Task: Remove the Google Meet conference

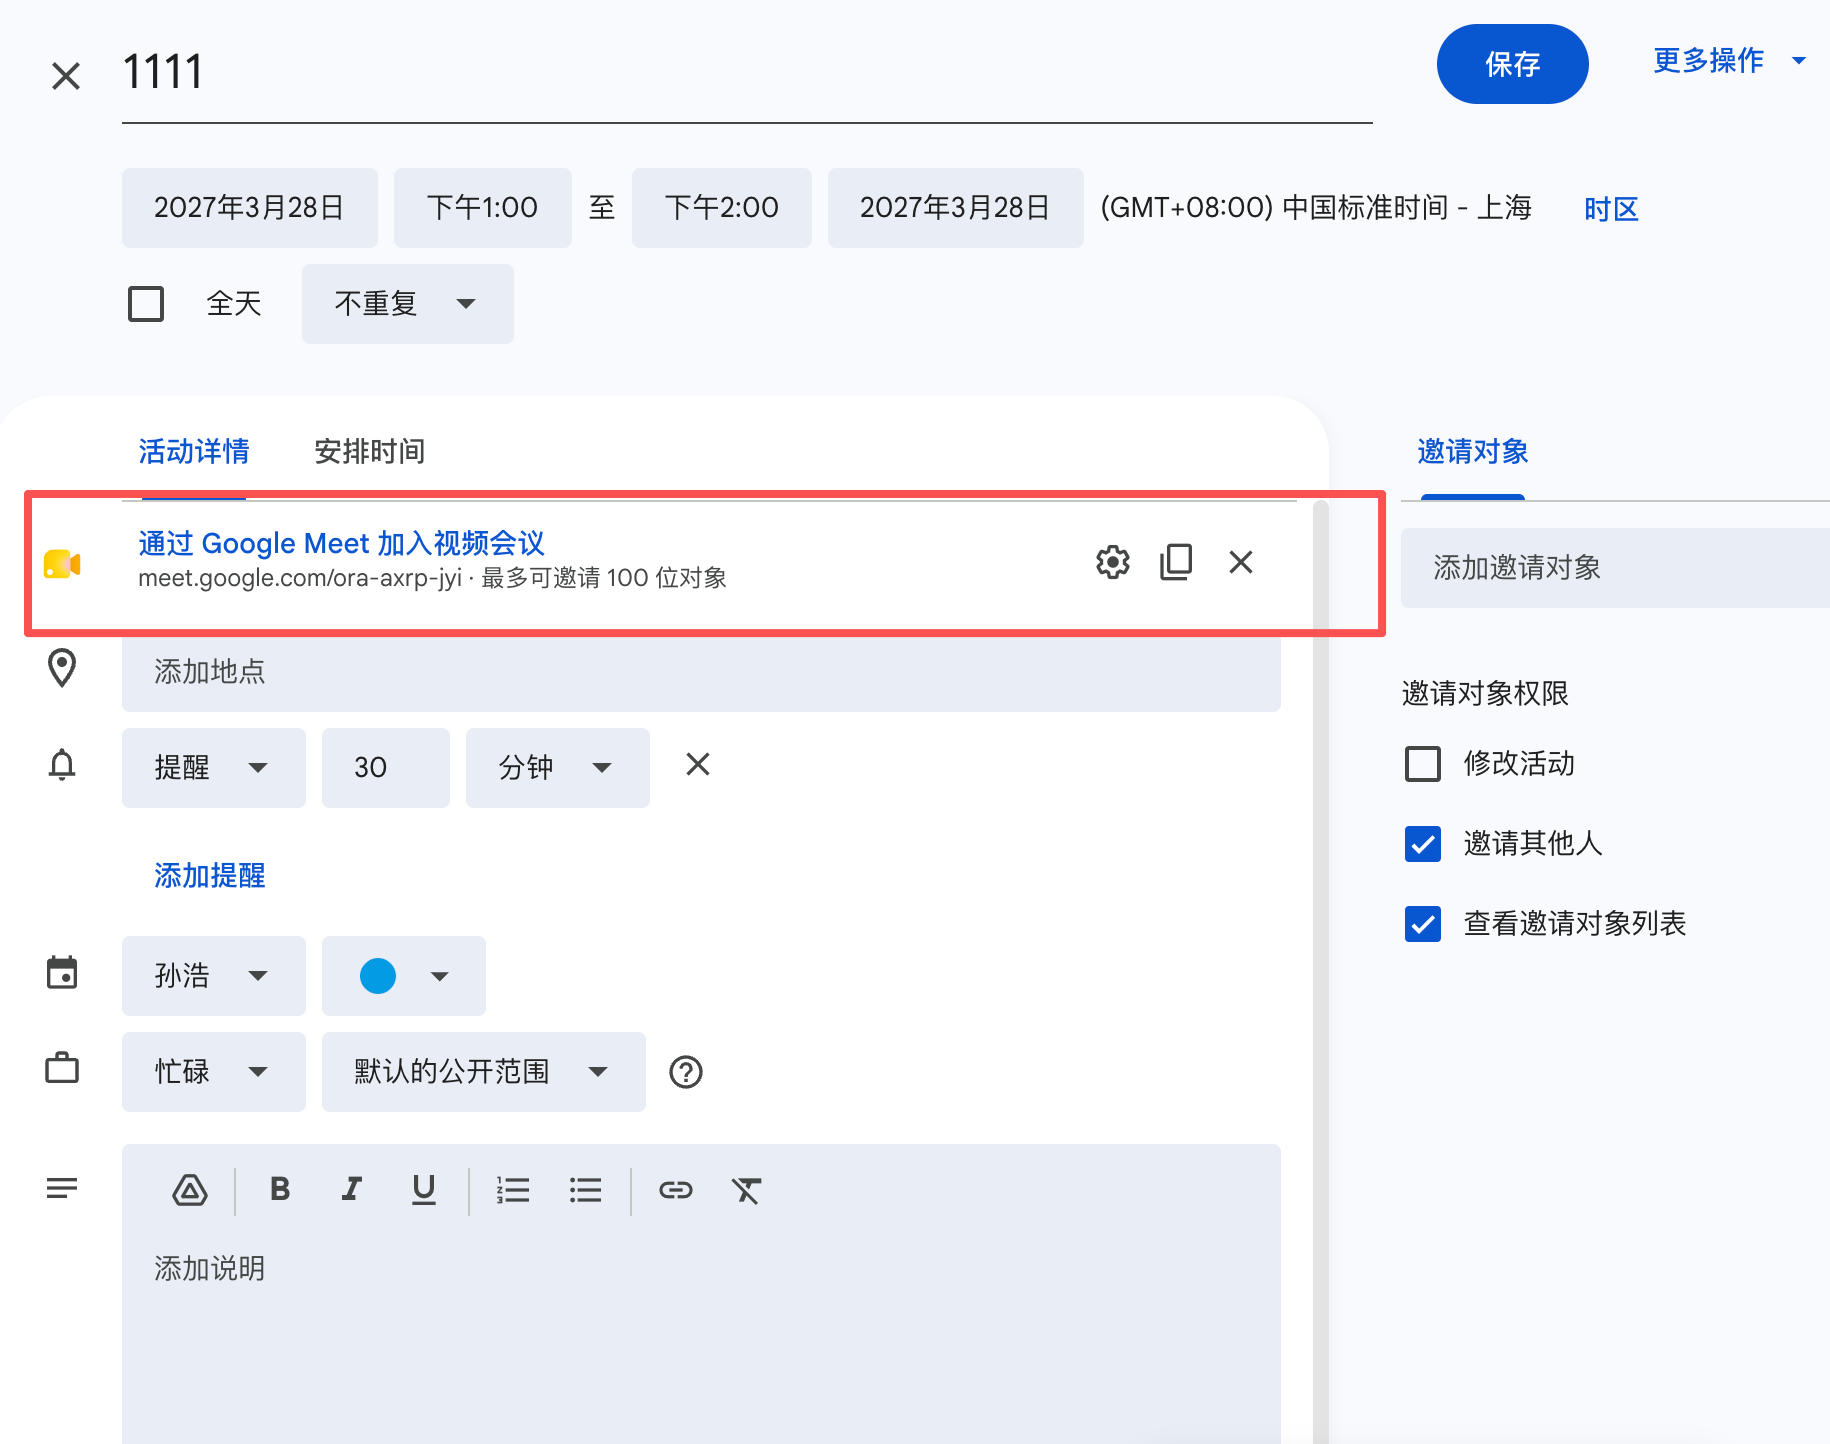Action: [x=1241, y=562]
